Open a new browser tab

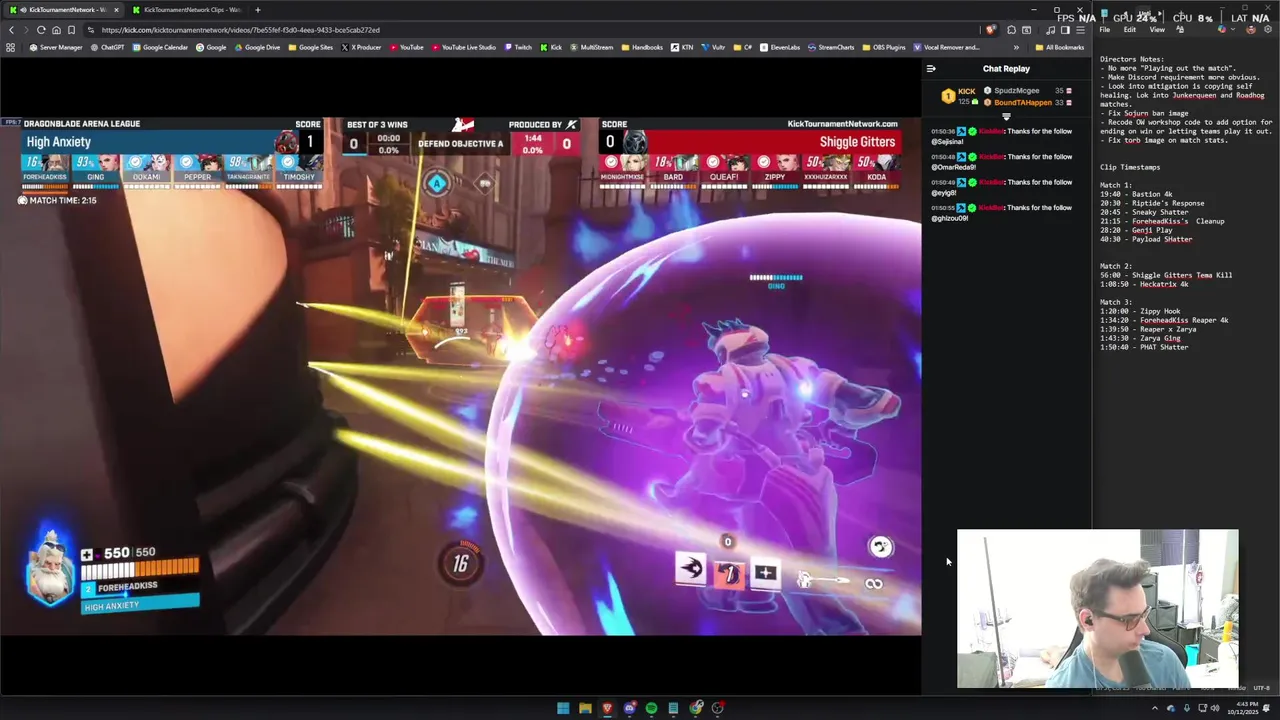pos(257,10)
